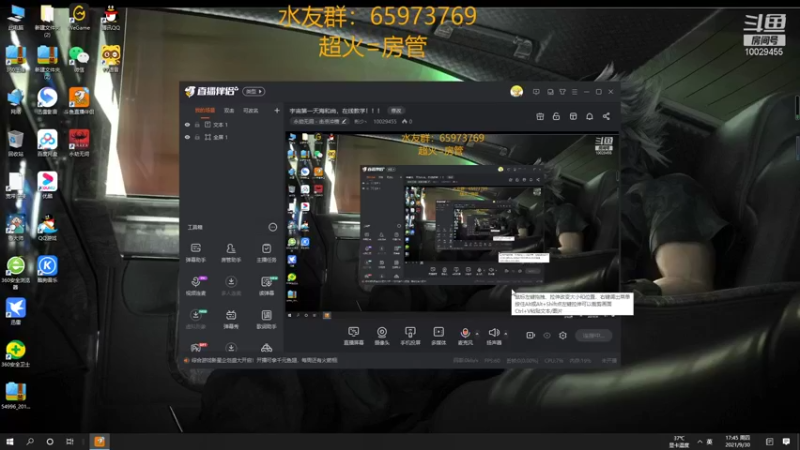Toggle visibility of the 文本 1 layer

click(187, 124)
